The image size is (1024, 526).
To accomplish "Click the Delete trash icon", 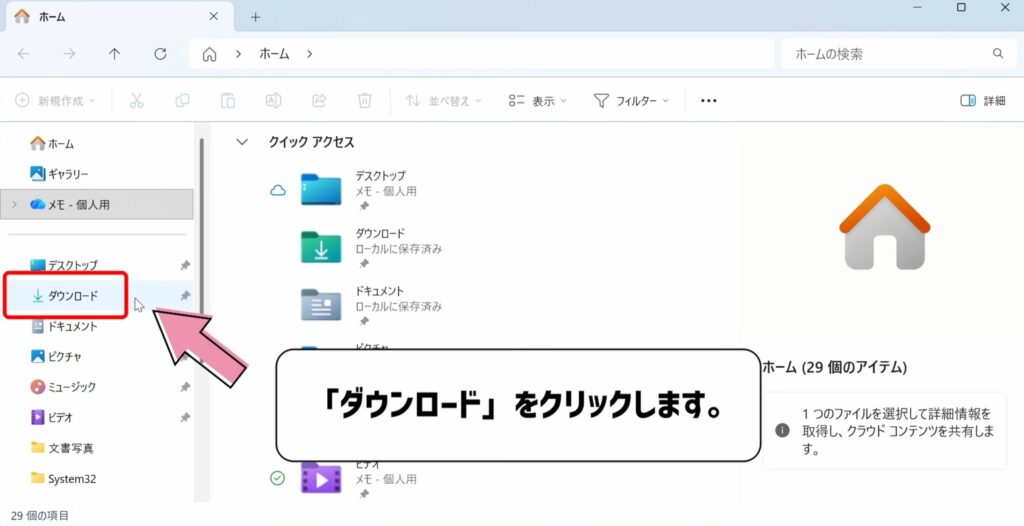I will (x=365, y=101).
